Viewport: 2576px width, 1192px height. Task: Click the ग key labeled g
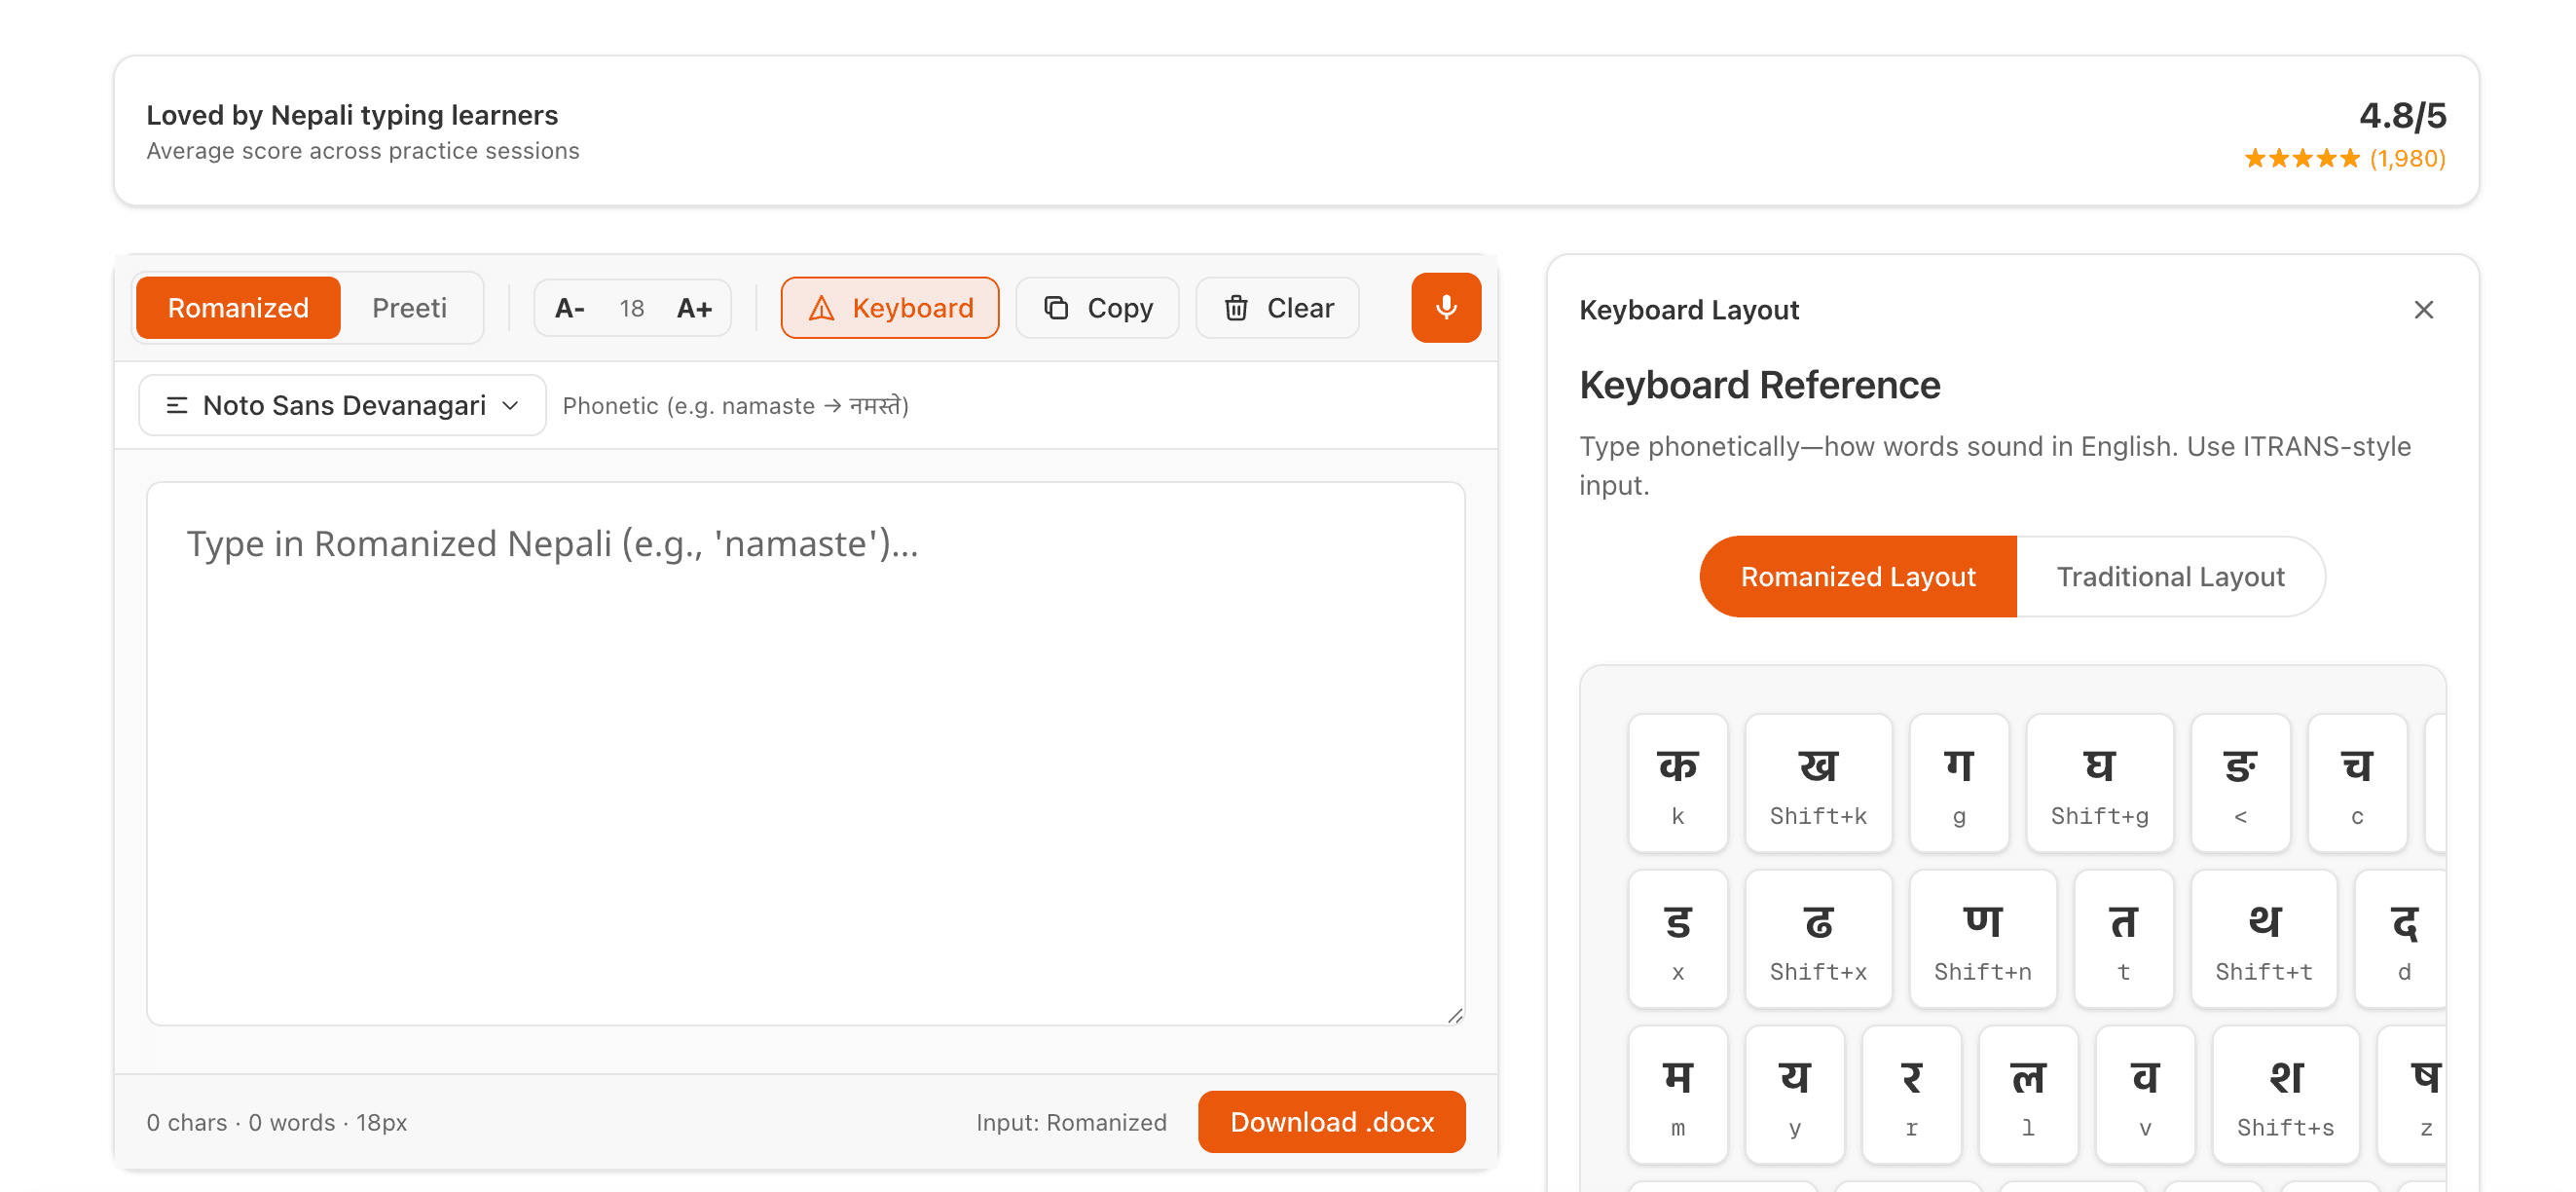(1958, 783)
